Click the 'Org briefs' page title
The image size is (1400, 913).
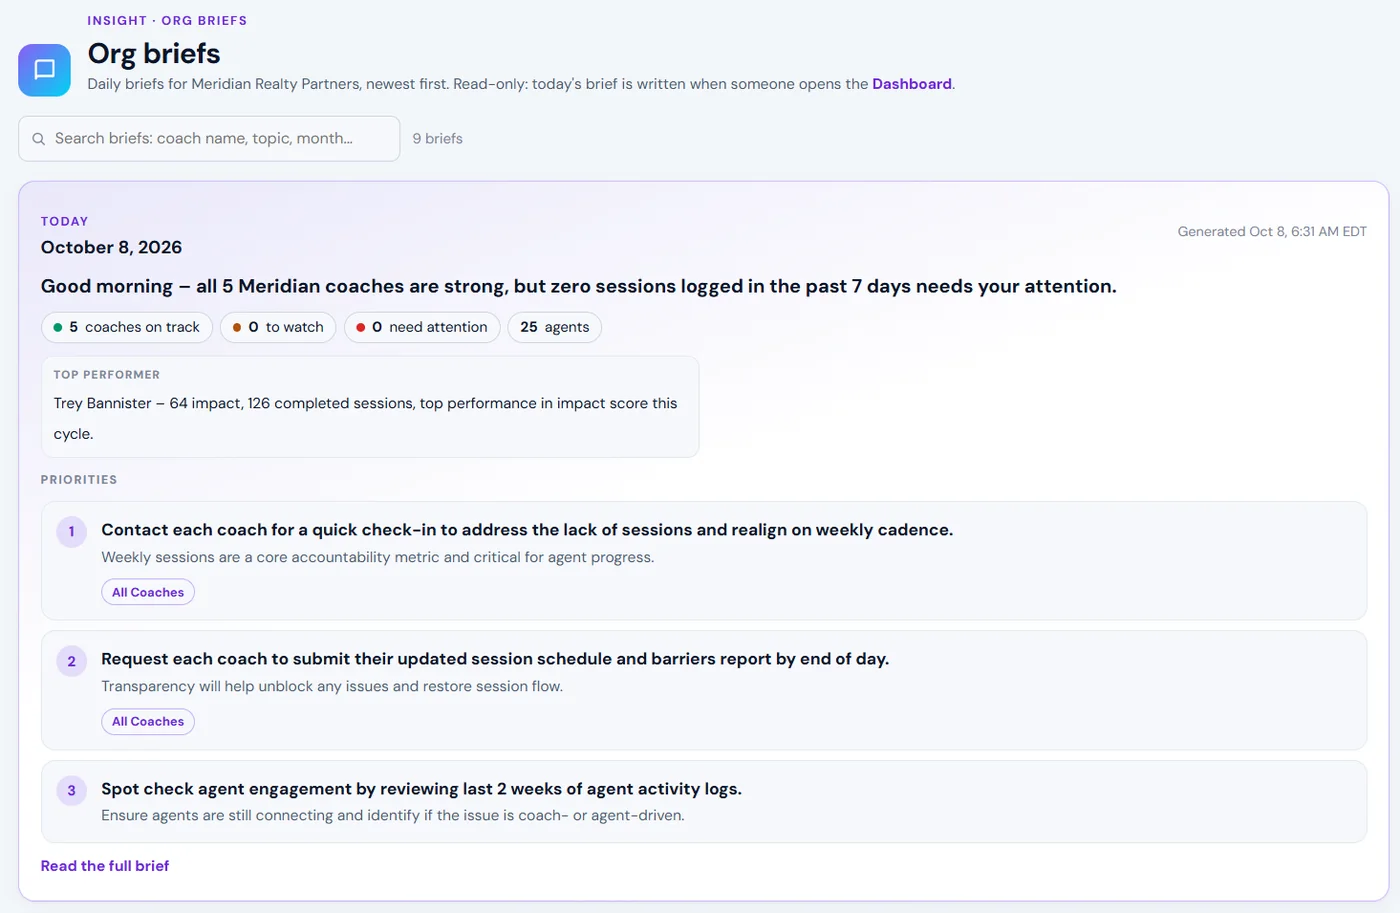point(154,53)
